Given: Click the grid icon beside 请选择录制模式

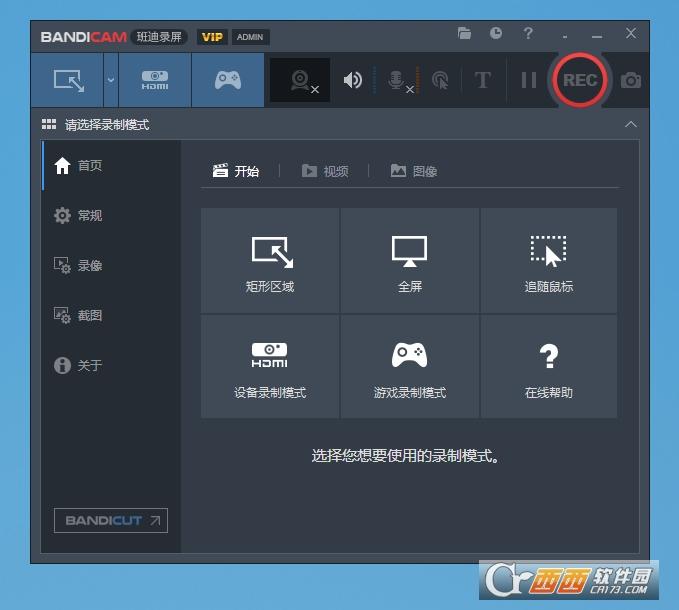Looking at the screenshot, I should click(x=49, y=124).
